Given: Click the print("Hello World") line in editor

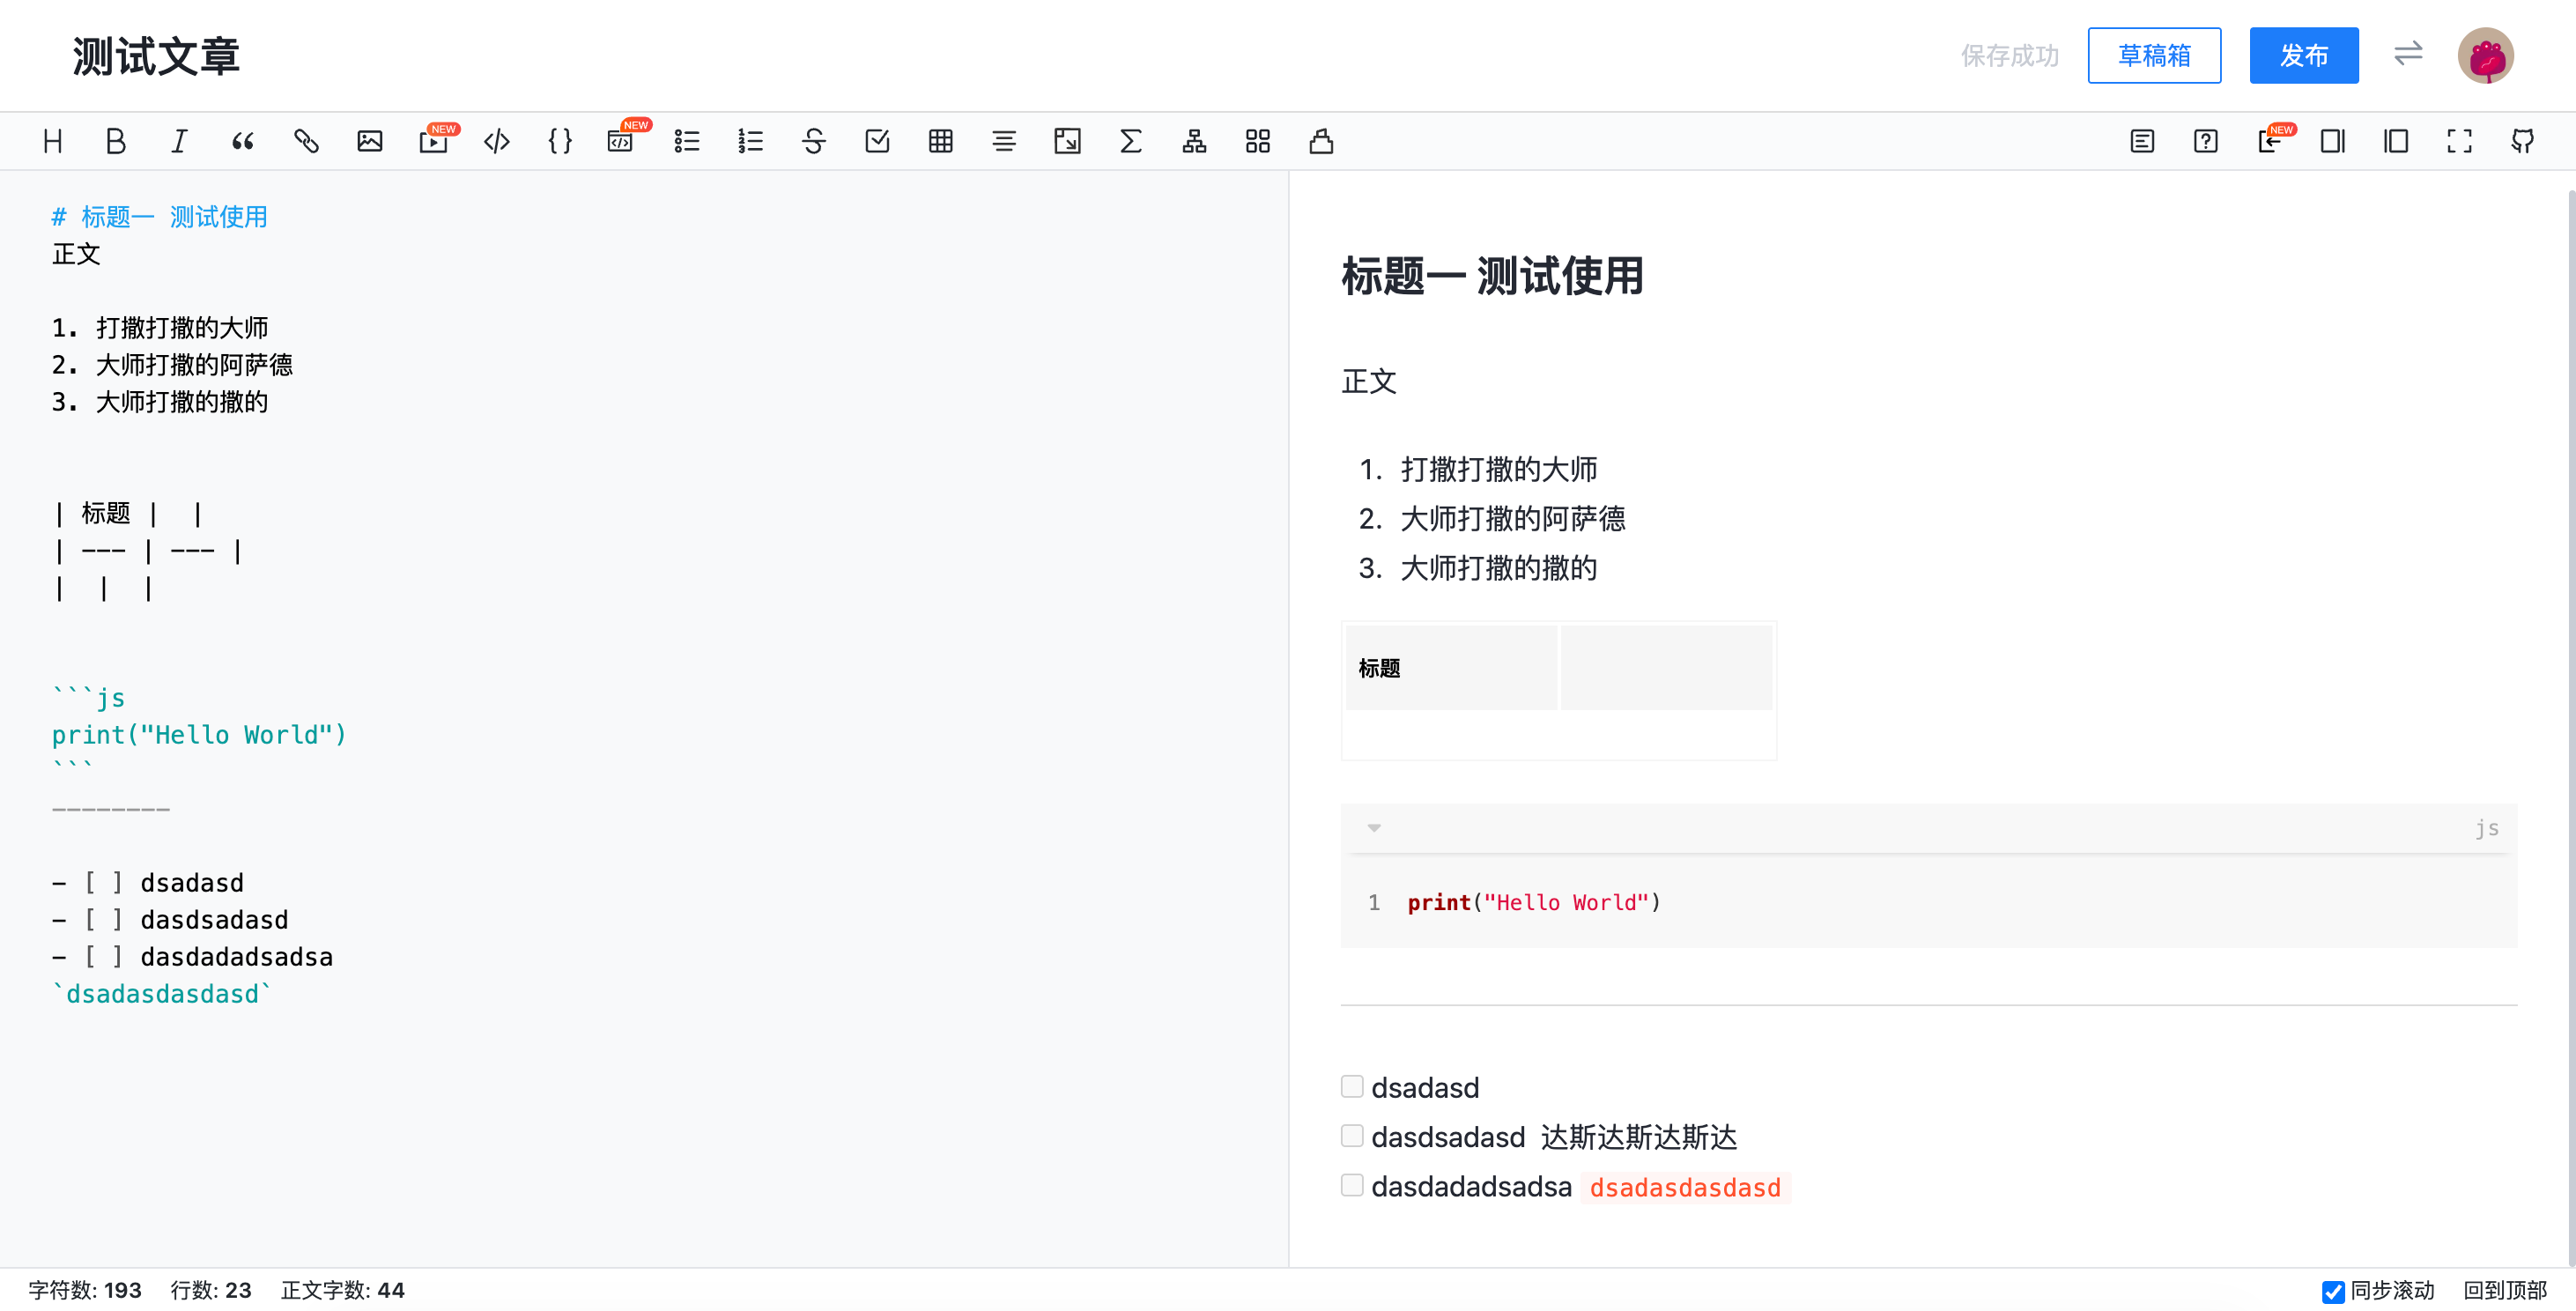Looking at the screenshot, I should (199, 735).
